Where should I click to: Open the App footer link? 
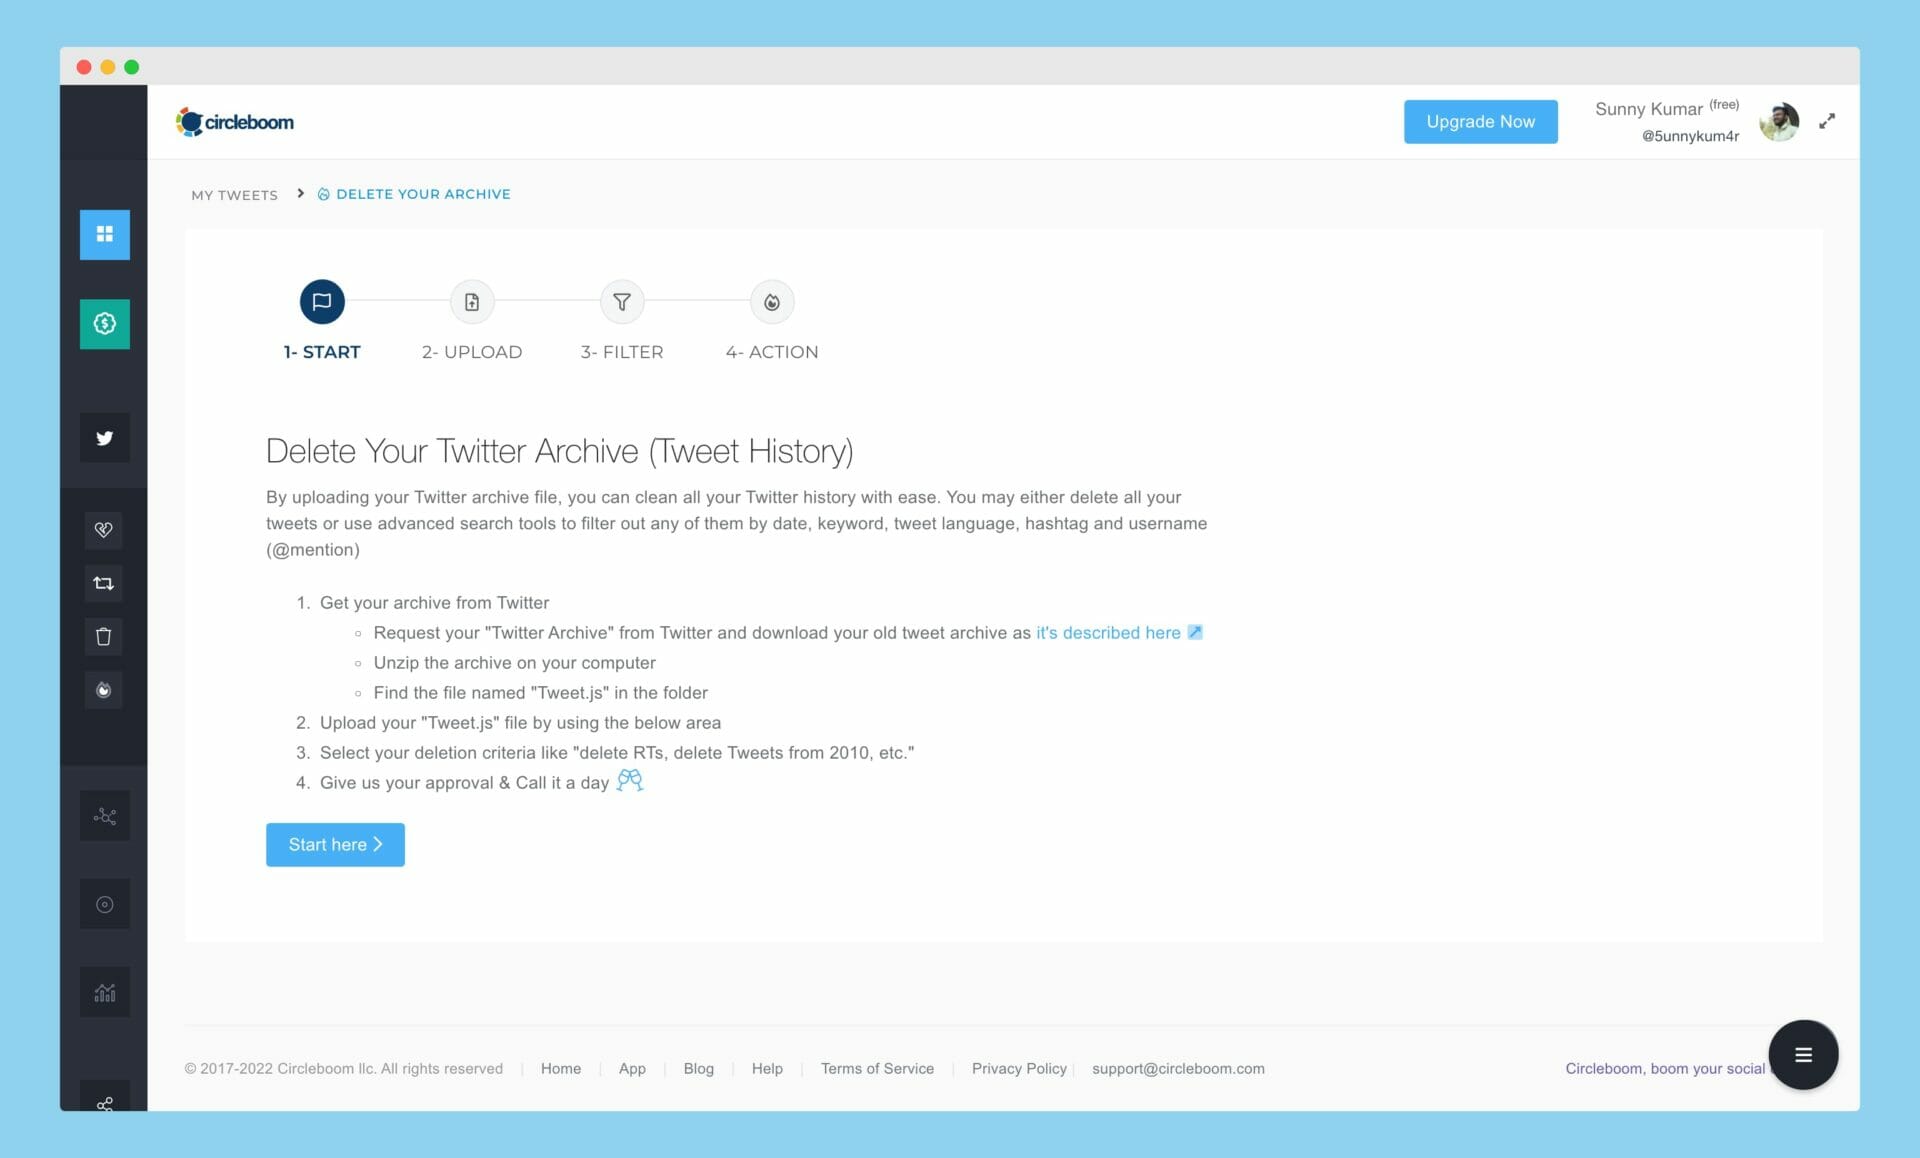click(x=632, y=1068)
